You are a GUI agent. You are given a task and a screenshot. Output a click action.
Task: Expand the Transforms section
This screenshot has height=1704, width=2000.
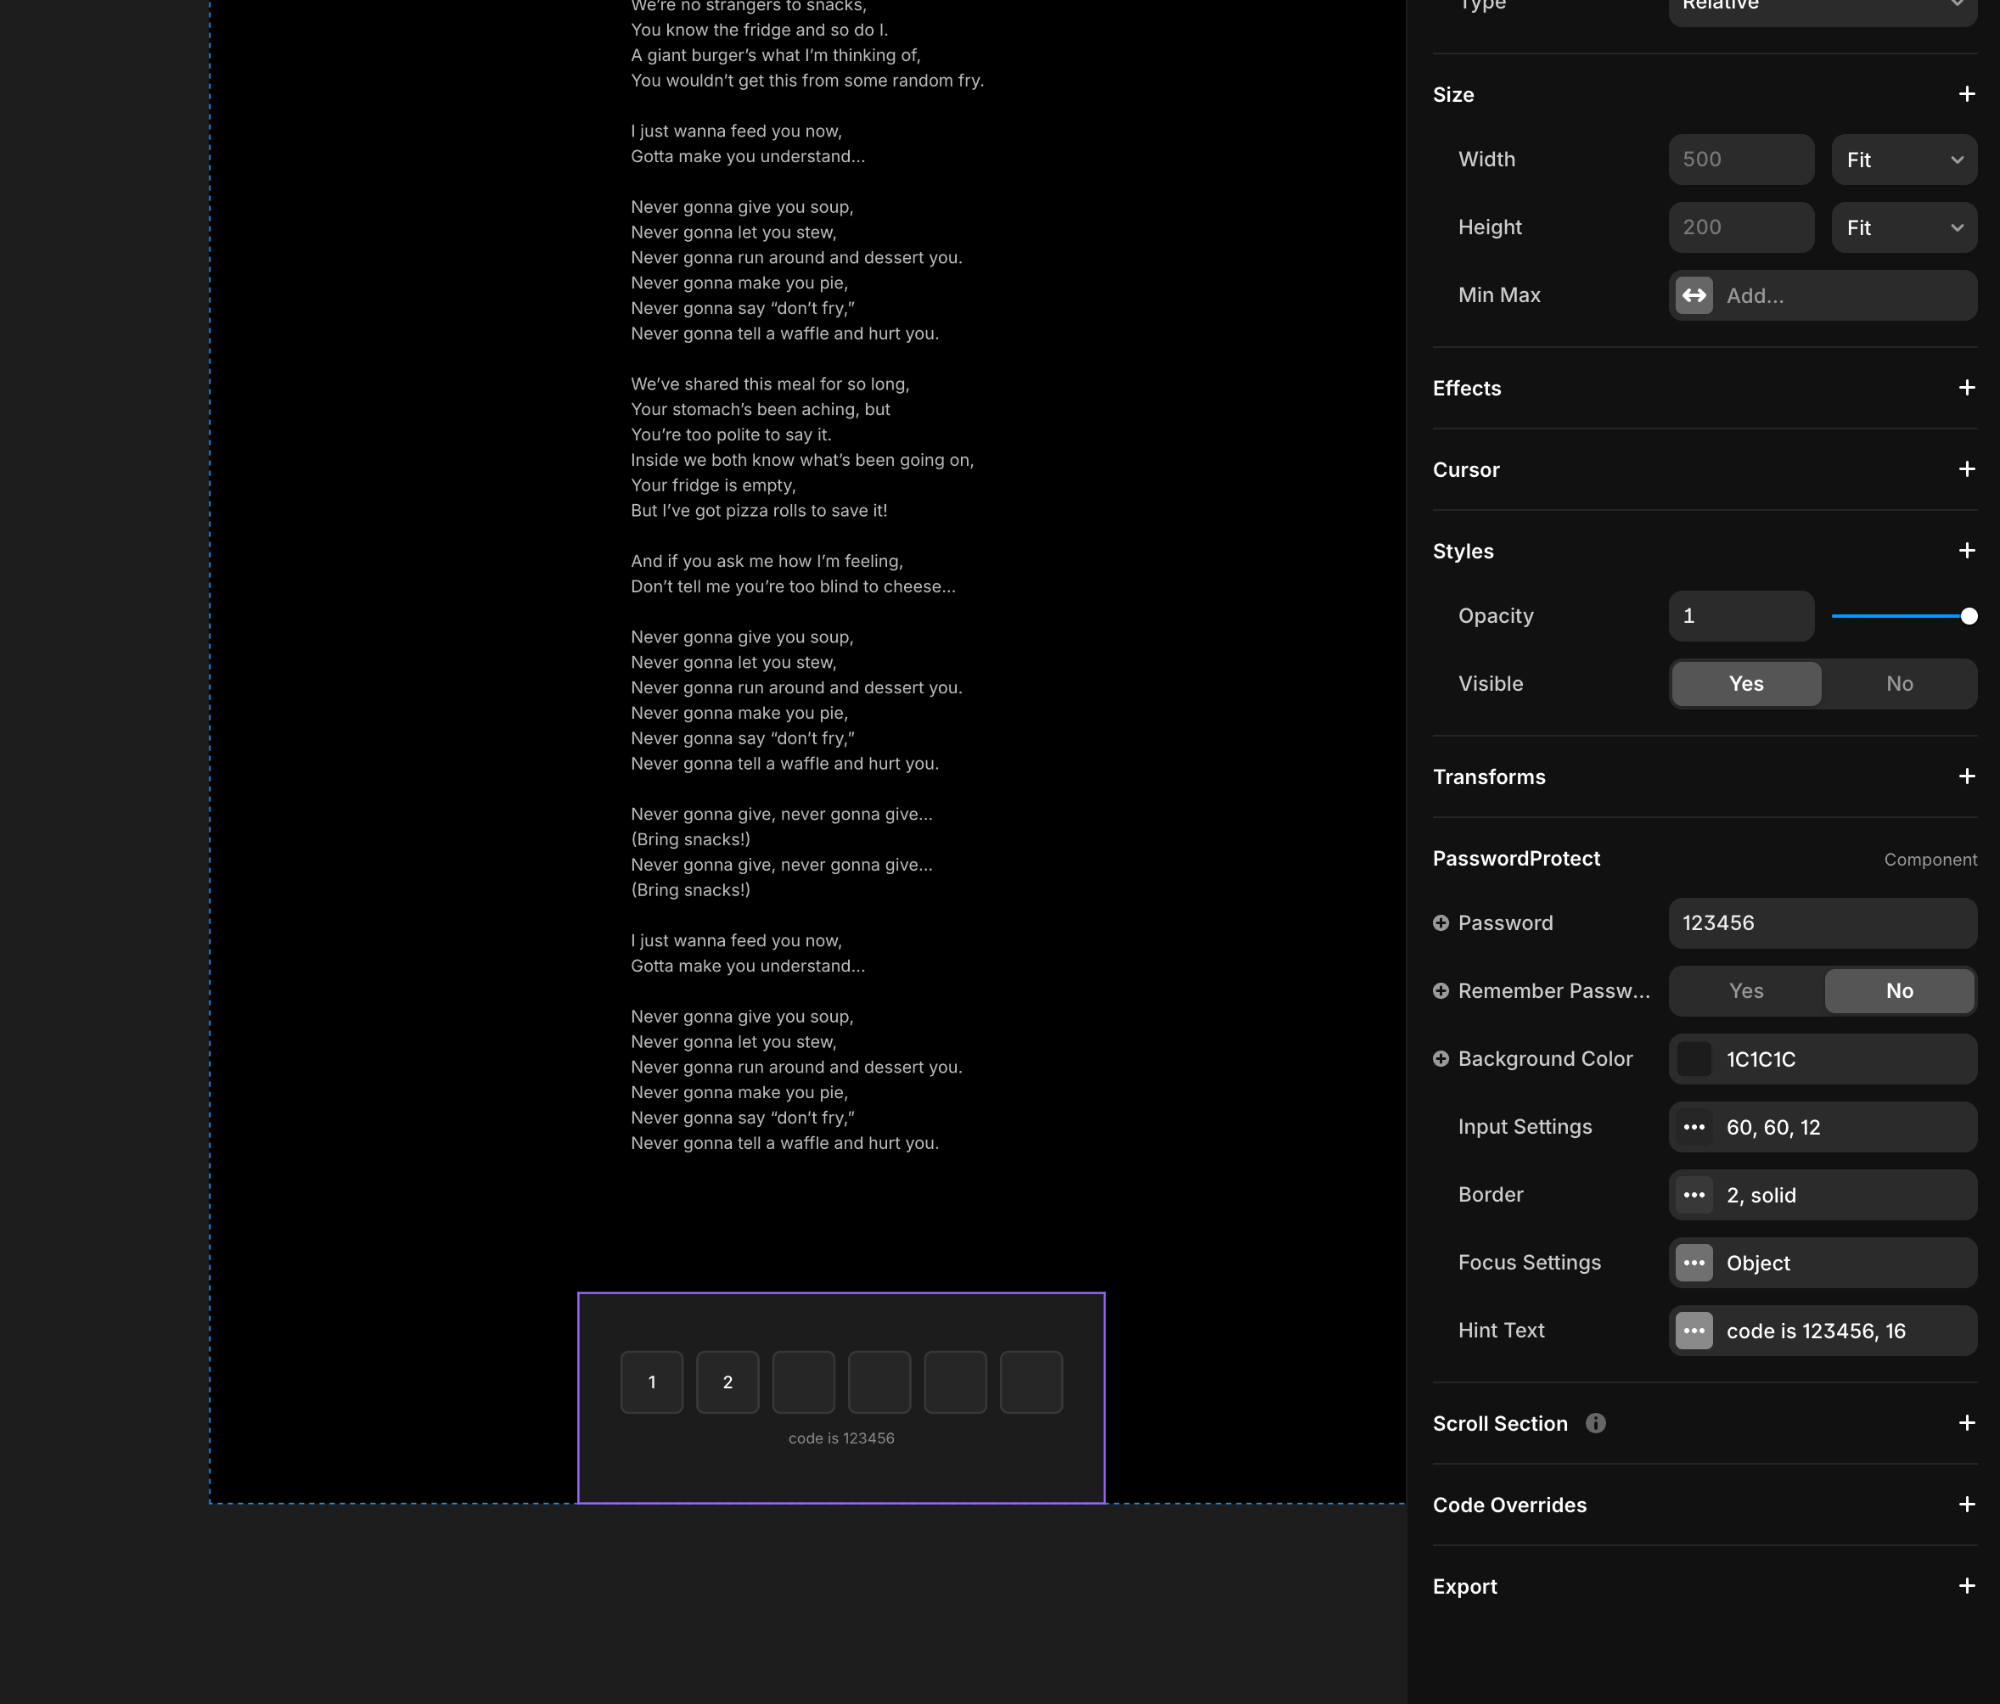[1966, 777]
